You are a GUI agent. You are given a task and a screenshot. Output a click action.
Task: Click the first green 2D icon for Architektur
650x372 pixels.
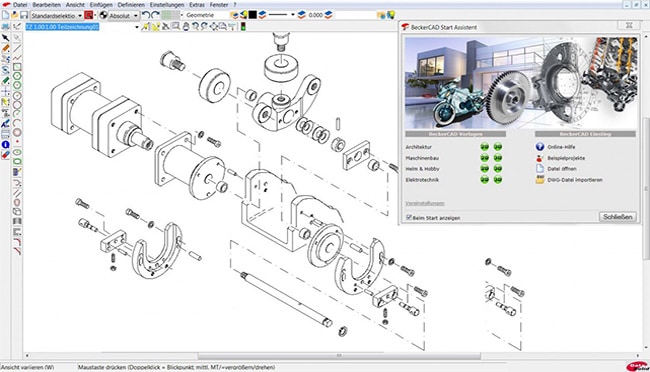pos(485,147)
